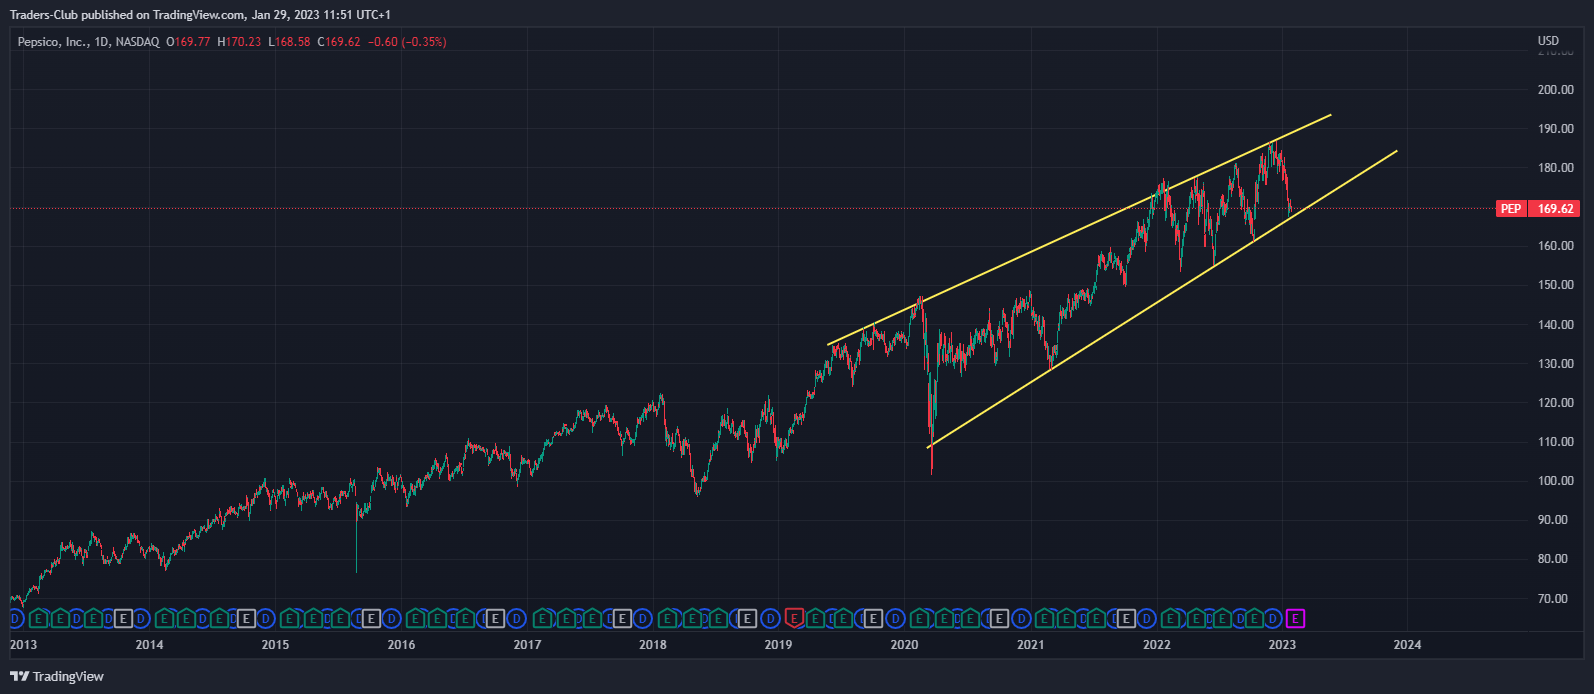Screen dimensions: 1594x694
Task: Click the TradingView logo at bottom left
Action: tap(57, 676)
